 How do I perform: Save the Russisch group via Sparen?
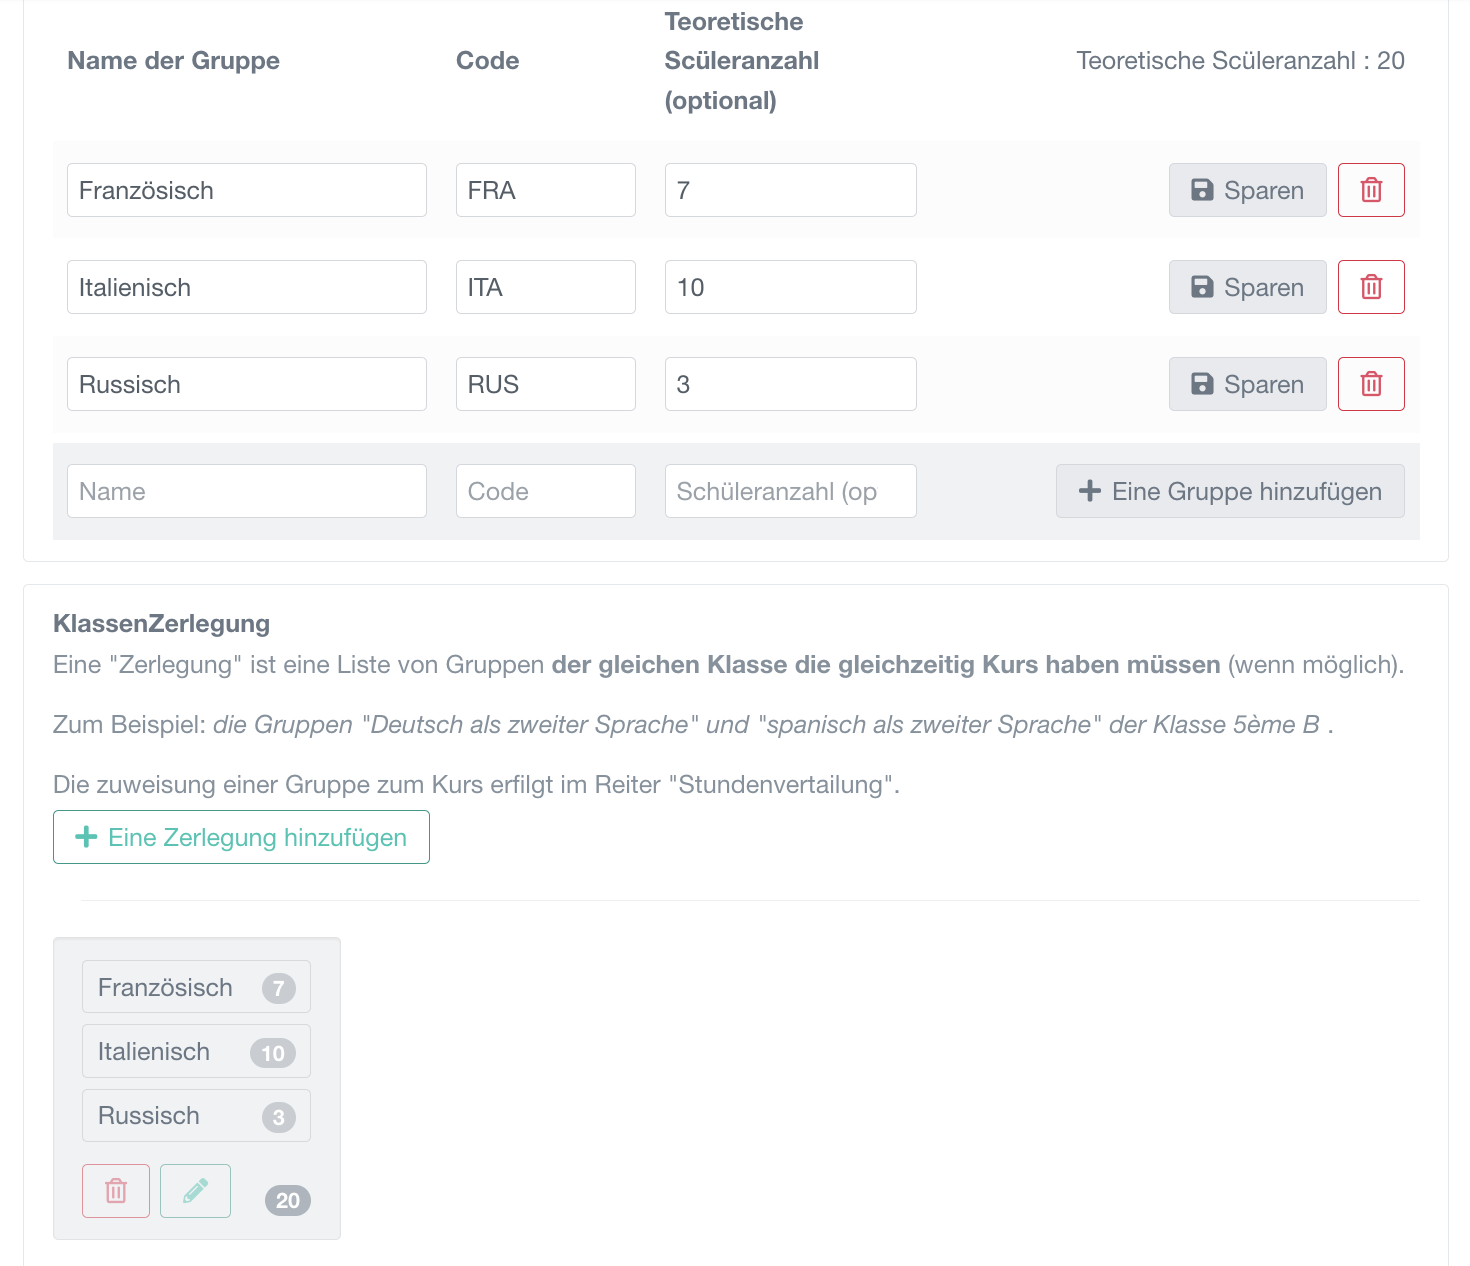[1247, 384]
